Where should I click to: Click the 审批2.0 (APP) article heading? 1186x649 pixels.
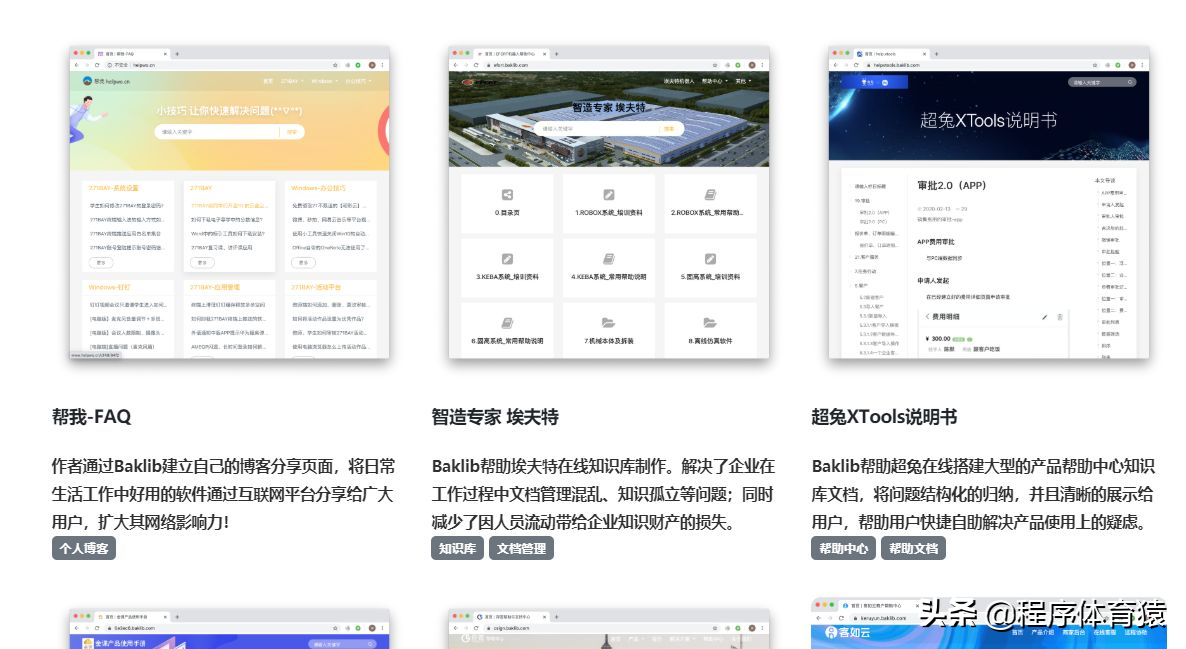[952, 185]
